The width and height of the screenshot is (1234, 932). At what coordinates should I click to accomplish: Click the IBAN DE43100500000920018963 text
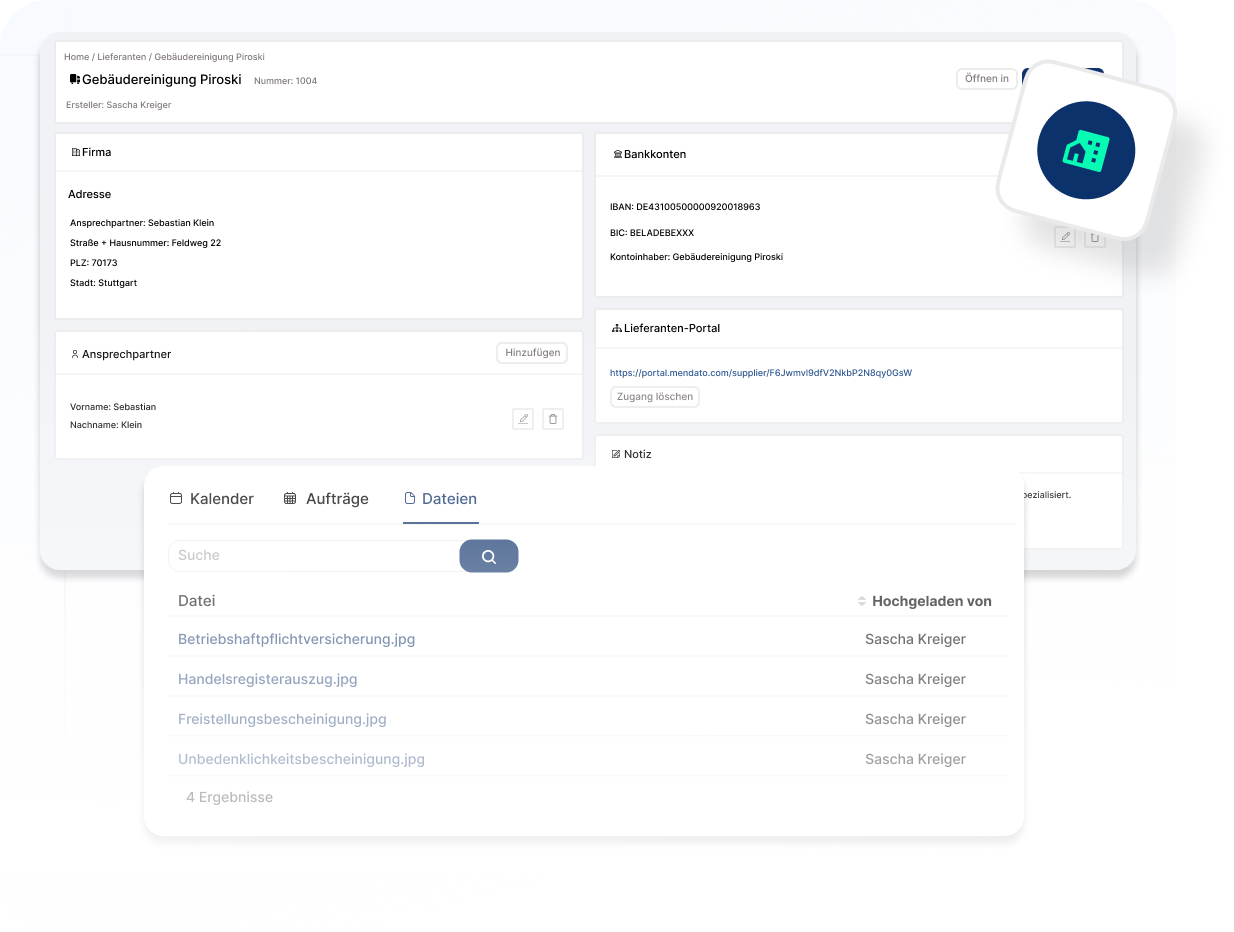pyautogui.click(x=685, y=207)
